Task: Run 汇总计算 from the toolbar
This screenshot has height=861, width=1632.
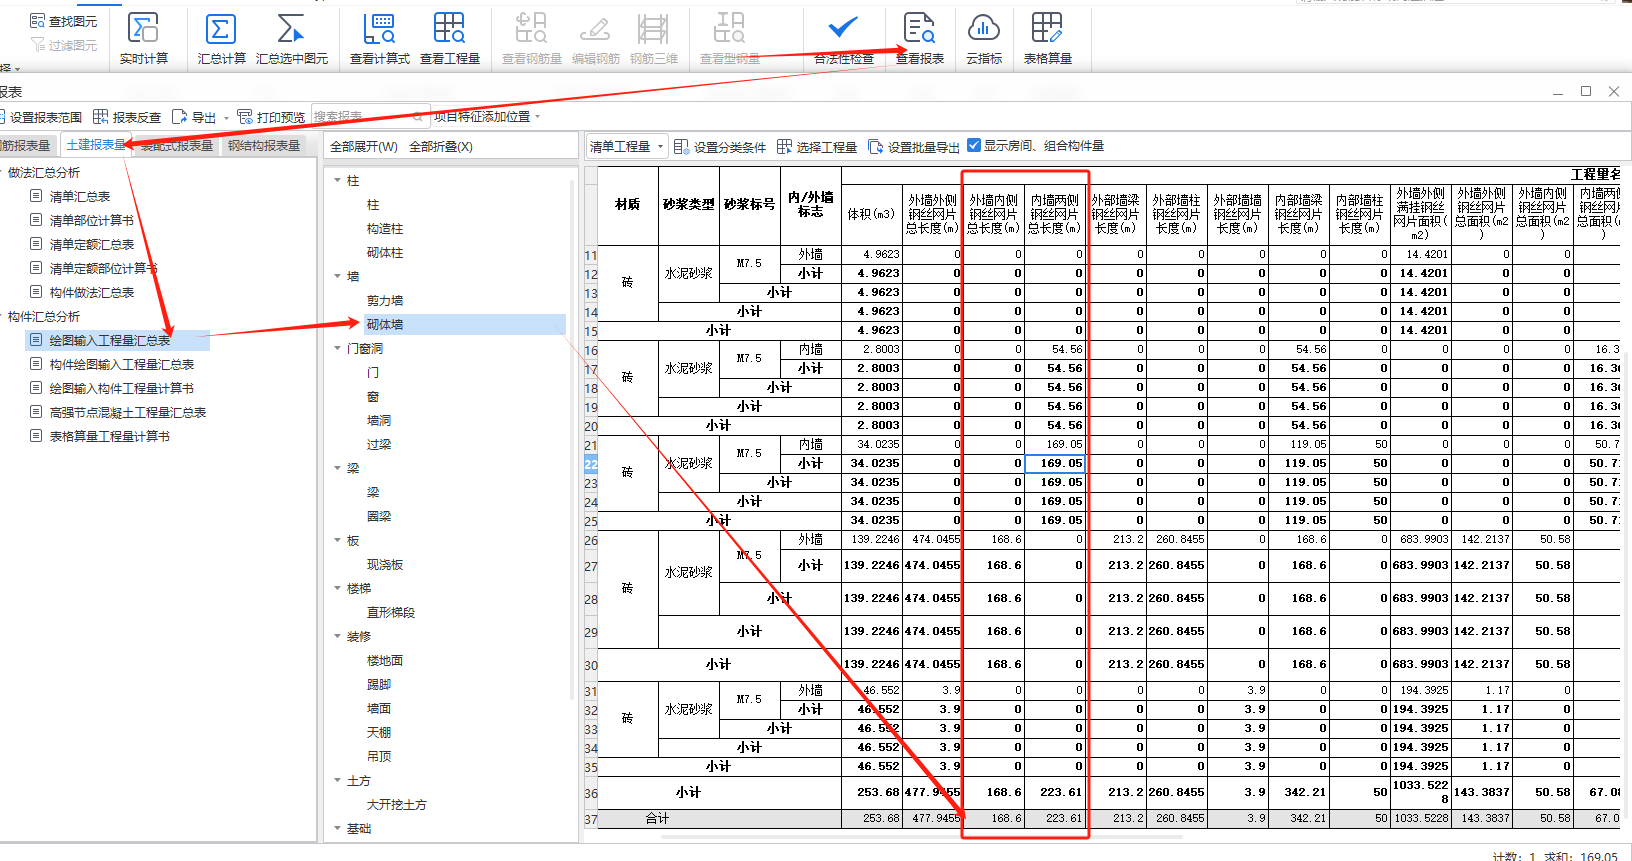Action: coord(221,38)
